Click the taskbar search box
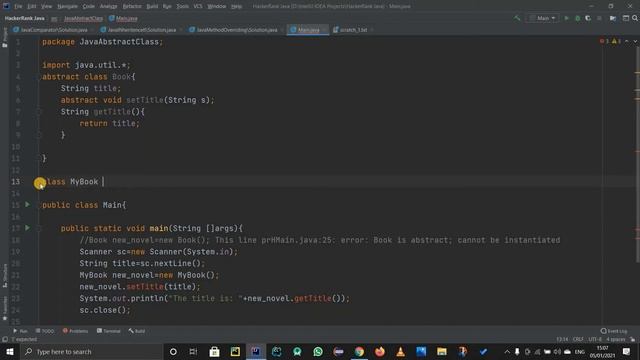This screenshot has height=360, width=640. [91, 351]
